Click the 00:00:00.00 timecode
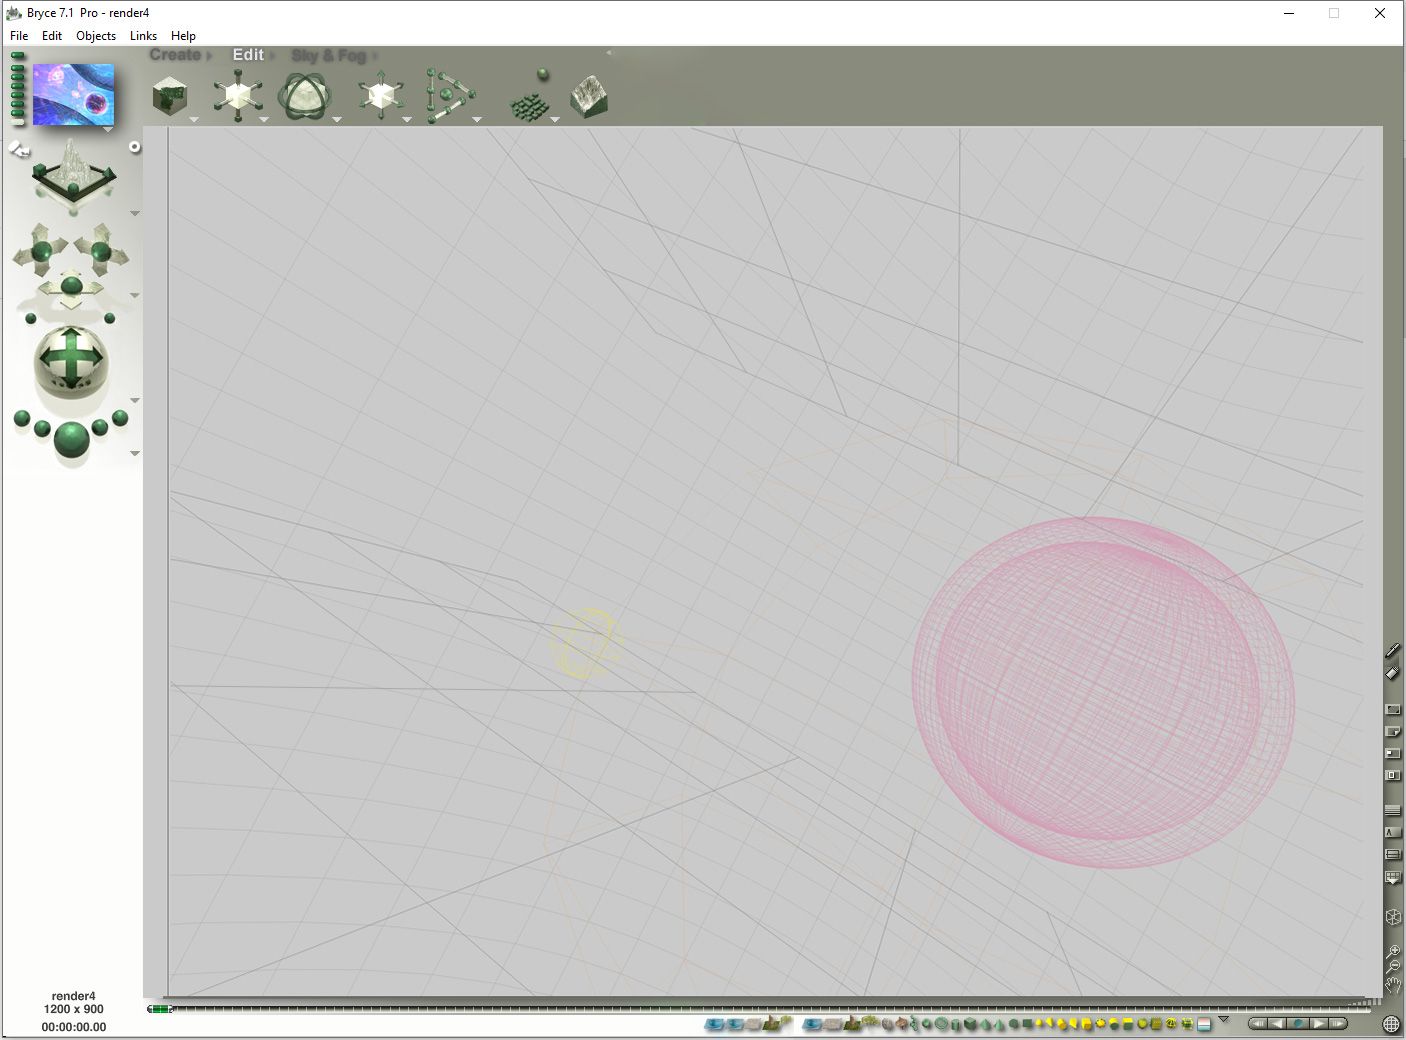 (74, 1027)
